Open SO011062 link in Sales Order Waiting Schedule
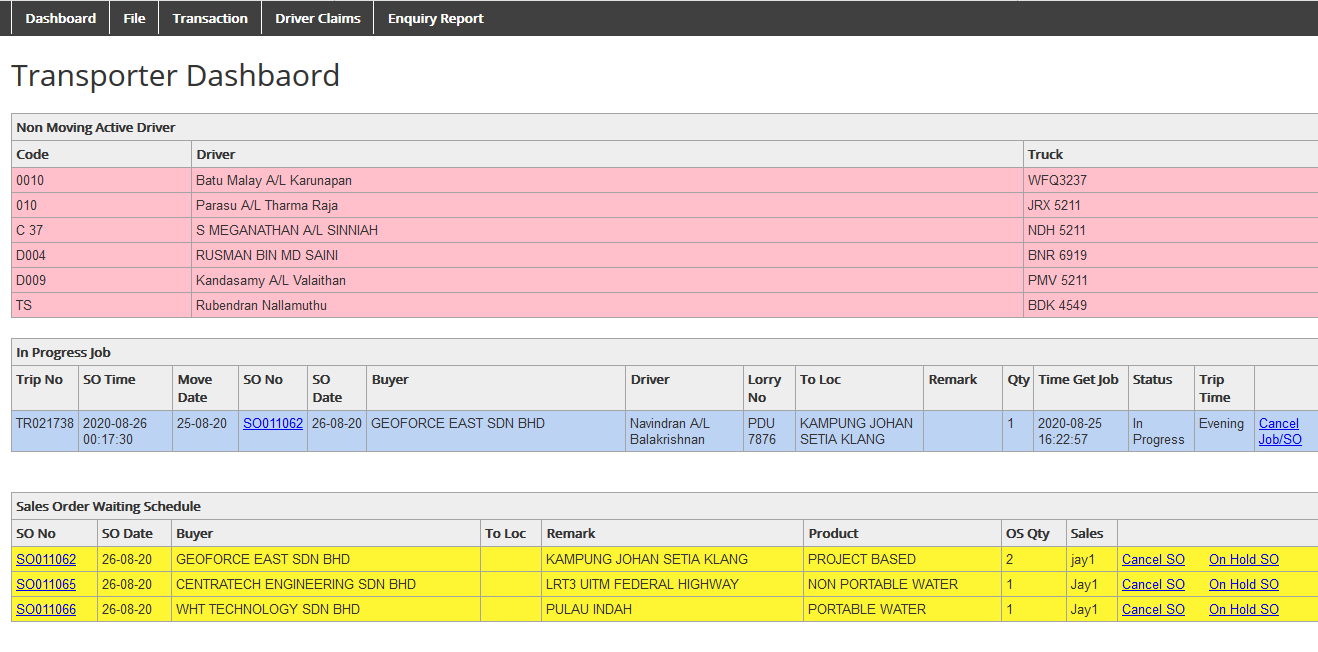This screenshot has height=652, width=1318. click(x=46, y=559)
